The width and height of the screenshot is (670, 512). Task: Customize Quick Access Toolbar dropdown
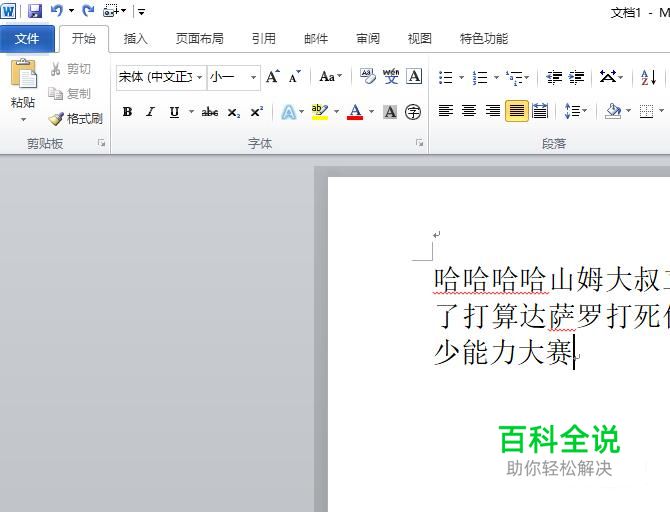pos(141,12)
